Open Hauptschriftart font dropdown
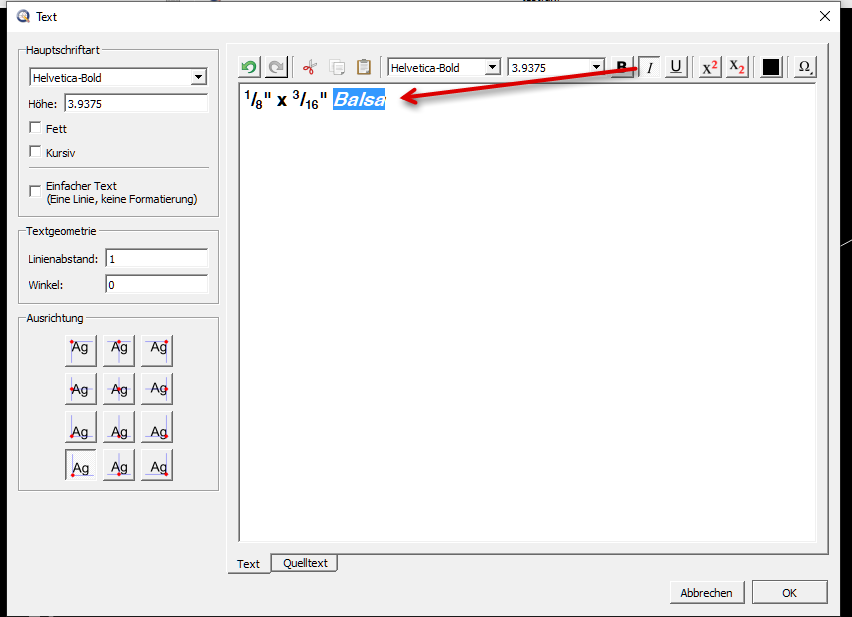The height and width of the screenshot is (617, 852). [x=198, y=77]
